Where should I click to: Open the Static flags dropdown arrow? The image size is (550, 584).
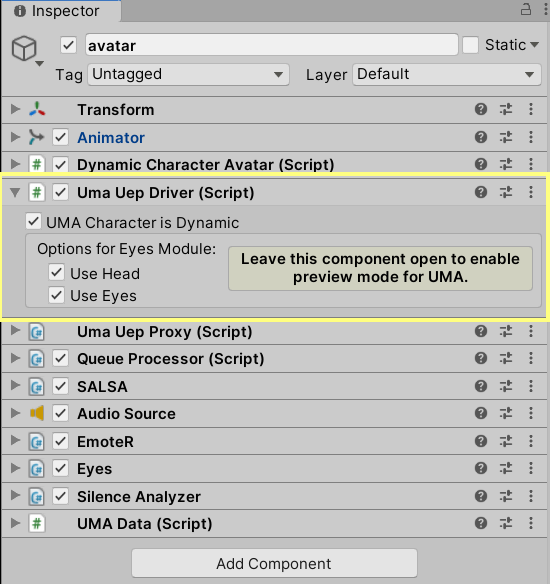[534, 45]
